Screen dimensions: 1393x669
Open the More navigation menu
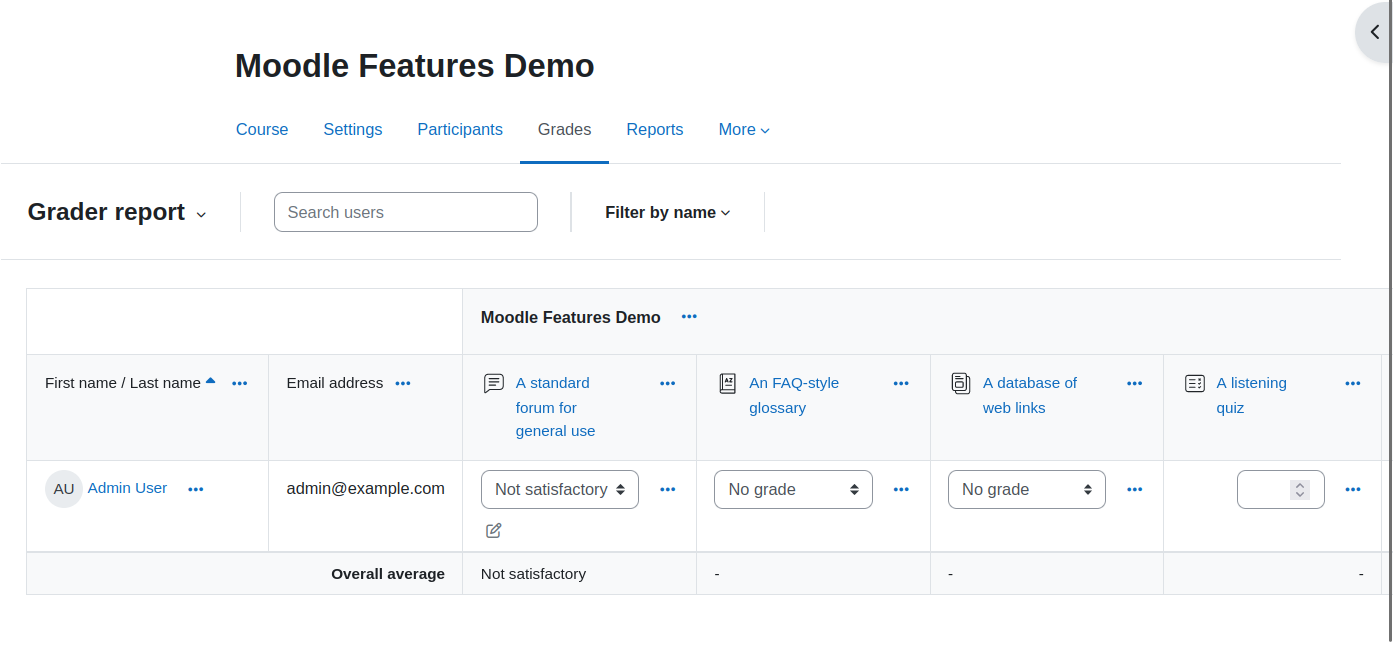tap(744, 129)
